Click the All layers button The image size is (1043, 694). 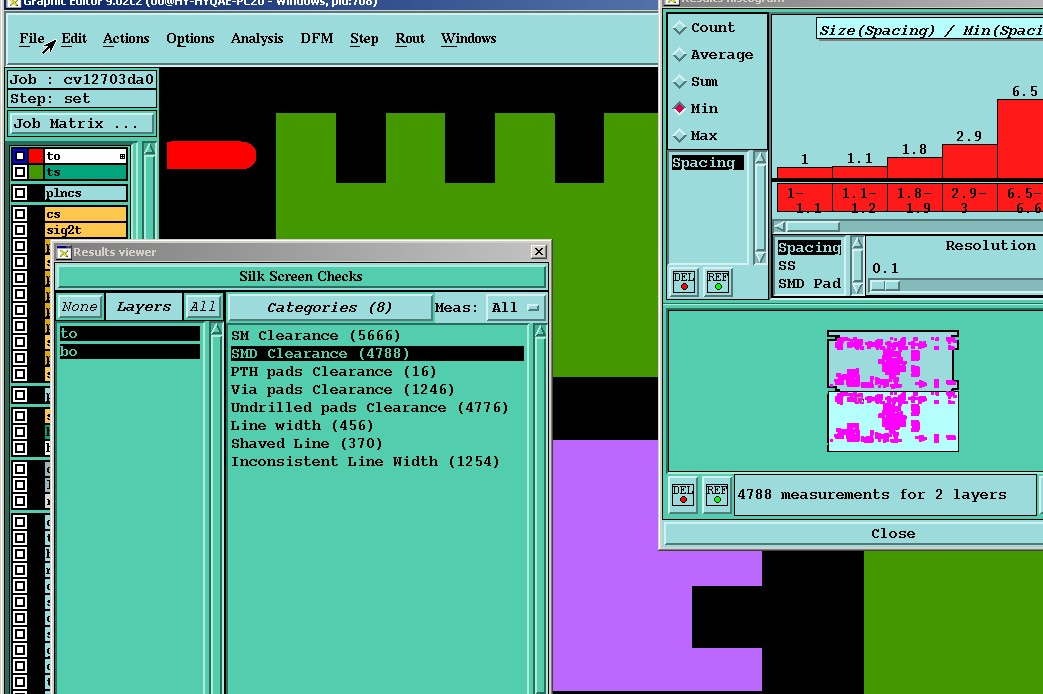click(203, 307)
